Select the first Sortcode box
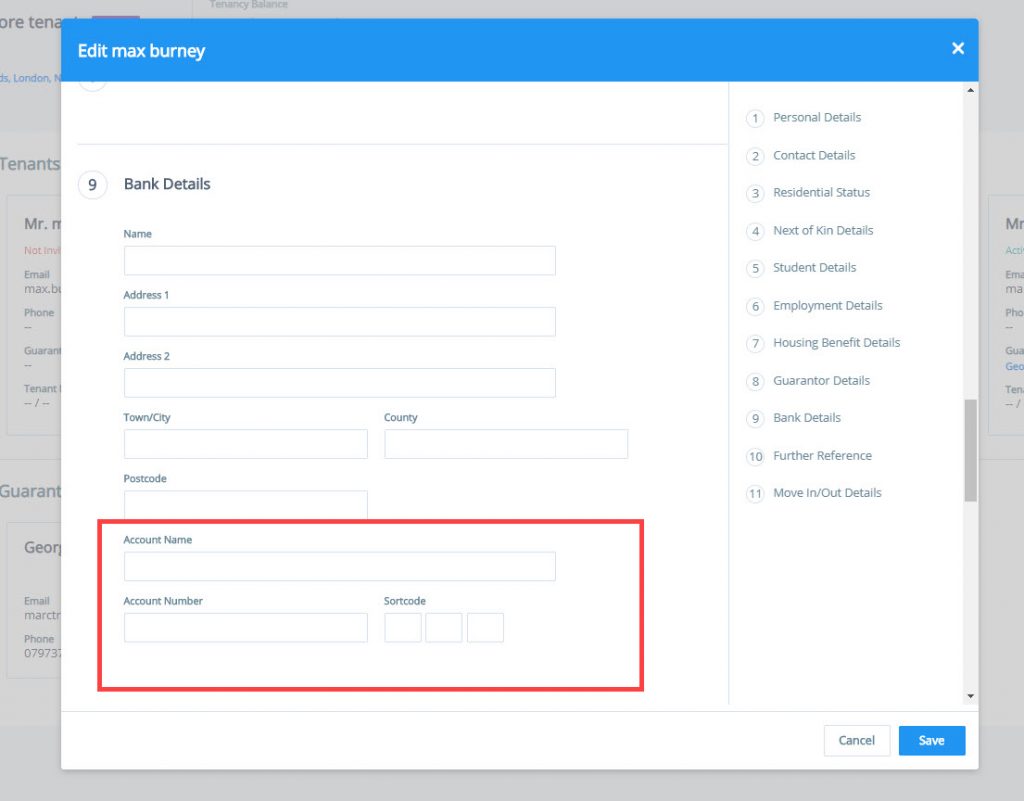Image resolution: width=1024 pixels, height=801 pixels. coord(403,627)
